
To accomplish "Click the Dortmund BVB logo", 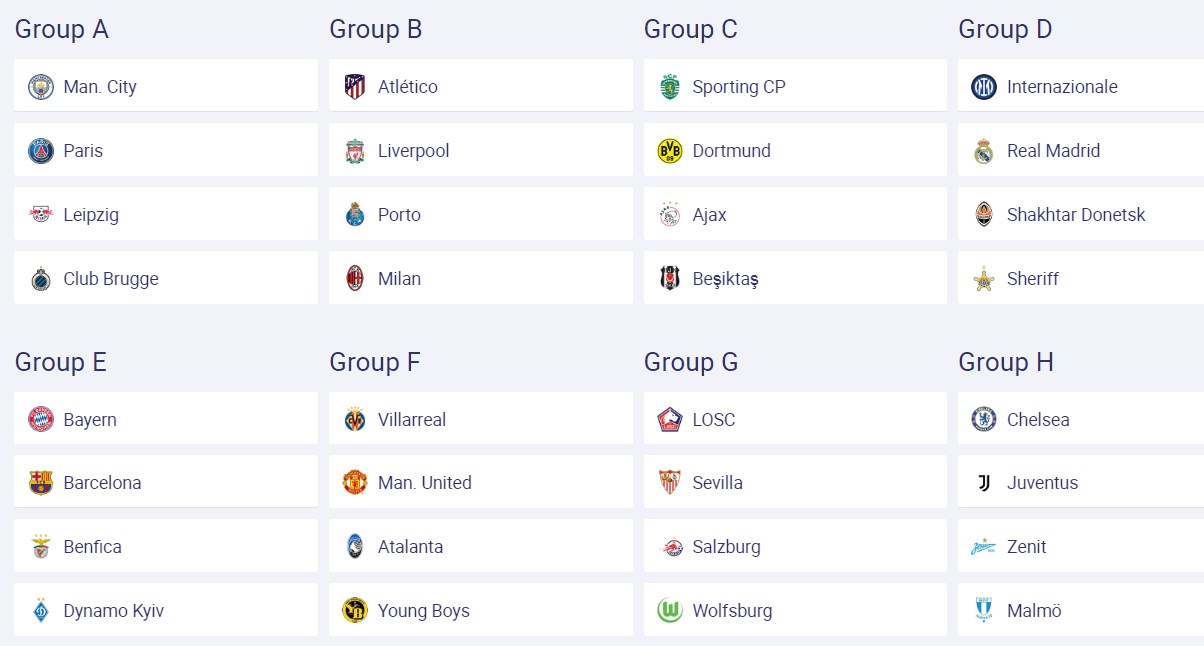I will tap(670, 151).
